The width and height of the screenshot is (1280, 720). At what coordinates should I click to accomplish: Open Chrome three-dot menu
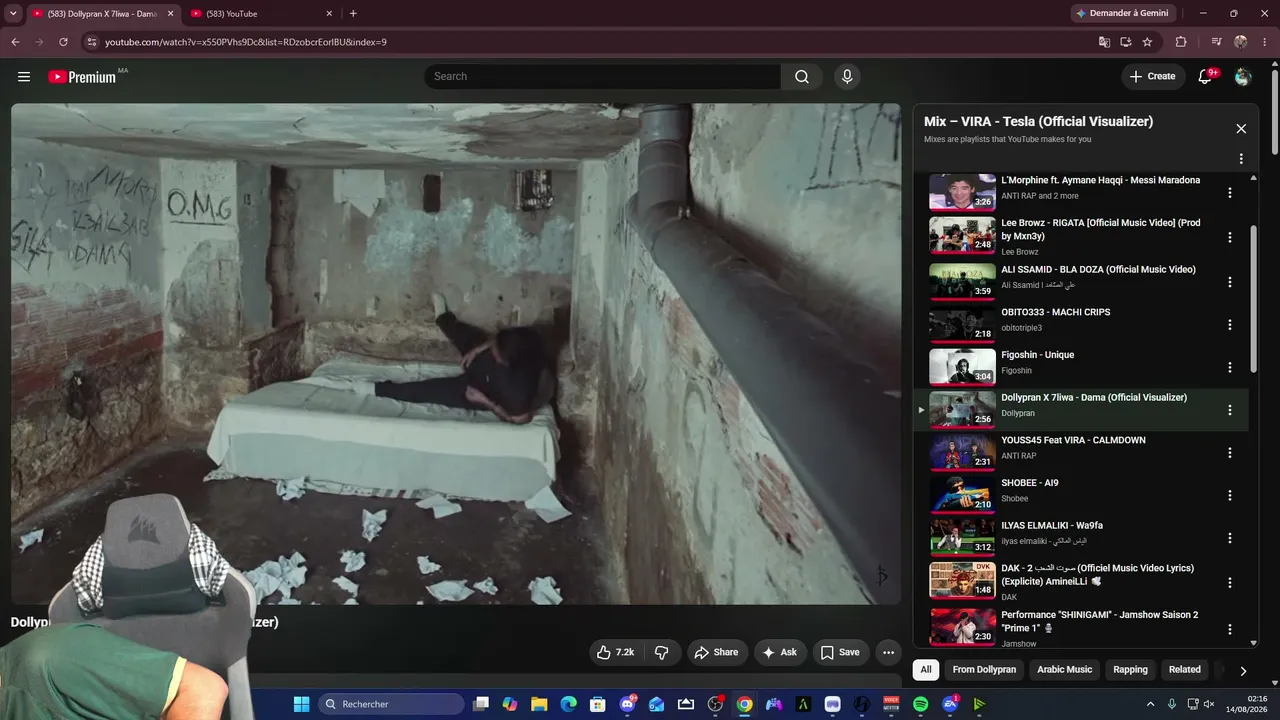tap(1264, 42)
